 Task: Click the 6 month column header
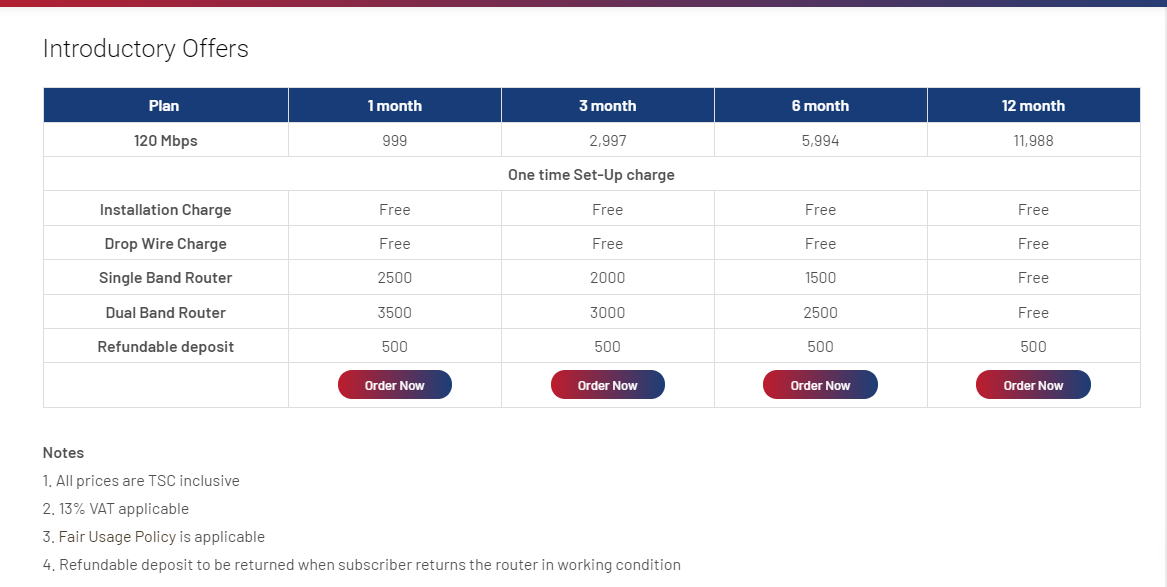[x=820, y=105]
